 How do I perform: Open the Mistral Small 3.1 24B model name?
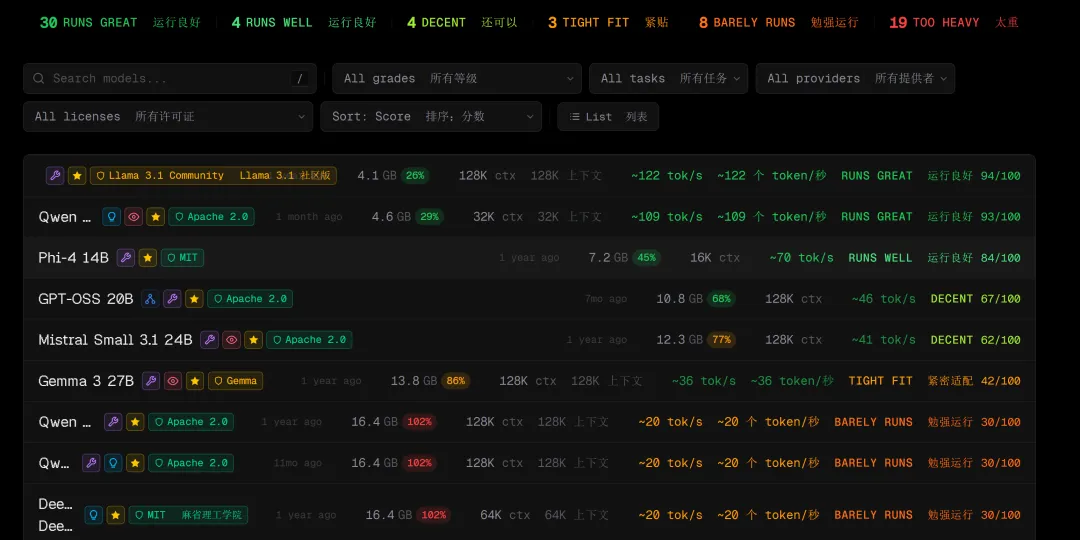point(116,340)
